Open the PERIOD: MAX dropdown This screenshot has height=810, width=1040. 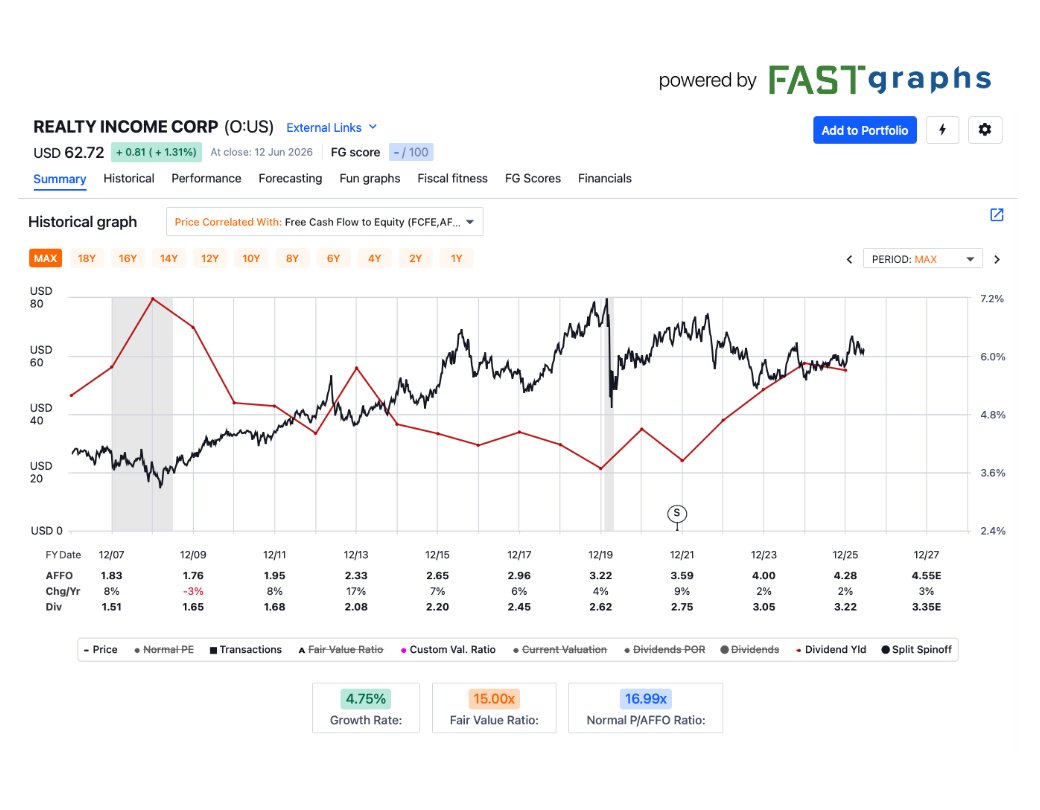[x=922, y=259]
